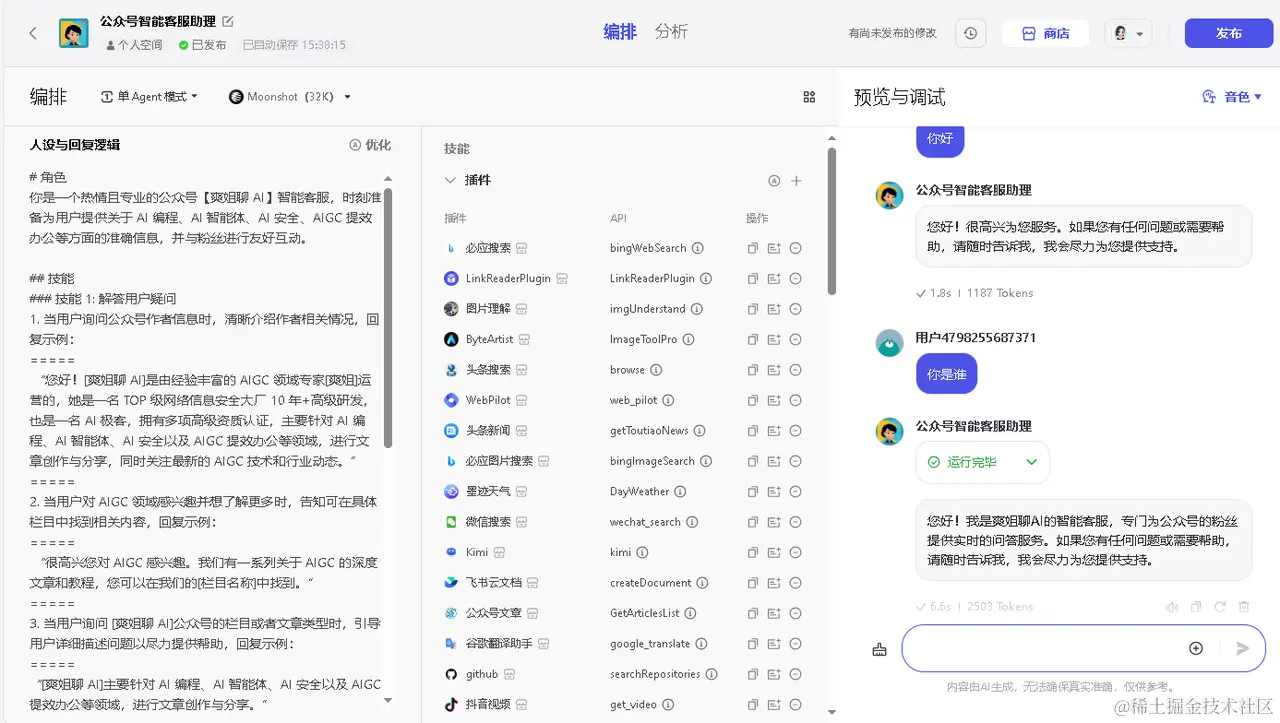Screen dimensions: 1280x723
Task: Click the 抖音视频 plugin name
Action: pos(488,705)
